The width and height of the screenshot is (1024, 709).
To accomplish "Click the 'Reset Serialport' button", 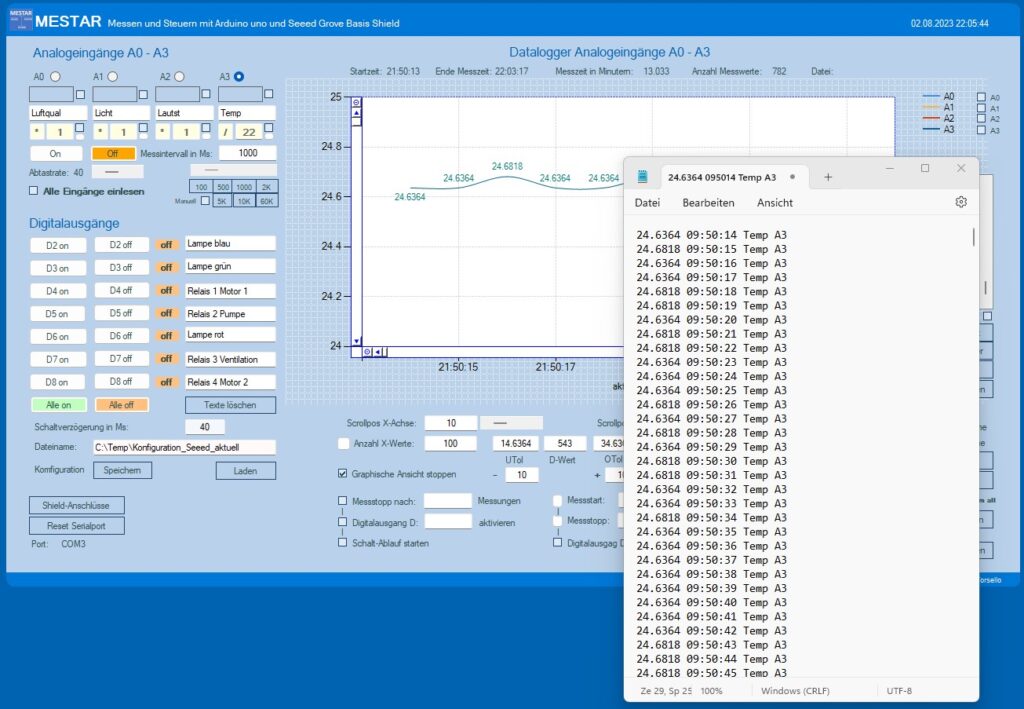I will pos(76,525).
